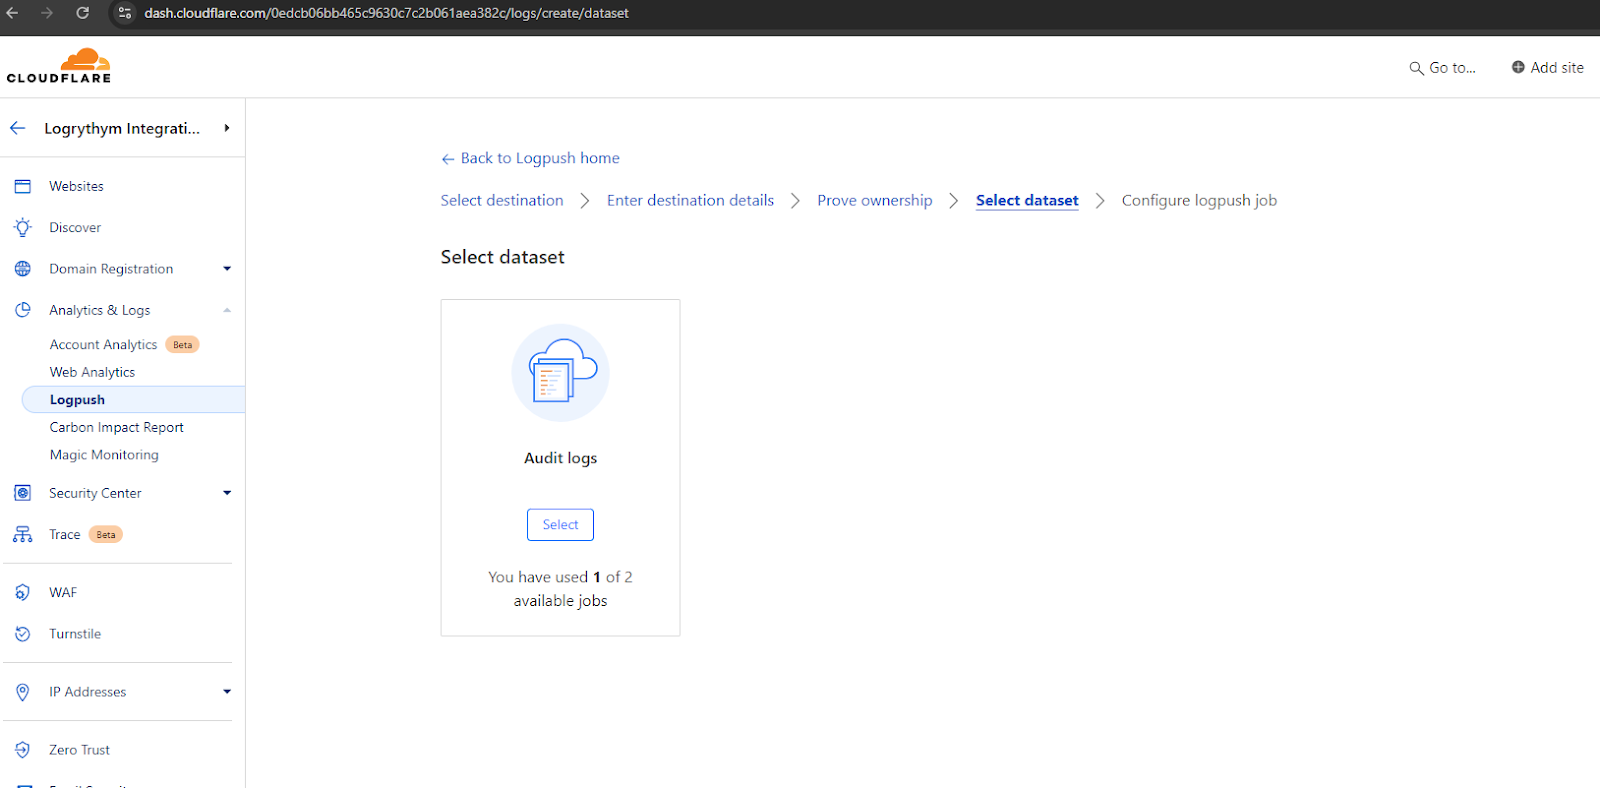Click the back arrow beside account name

pyautogui.click(x=18, y=128)
